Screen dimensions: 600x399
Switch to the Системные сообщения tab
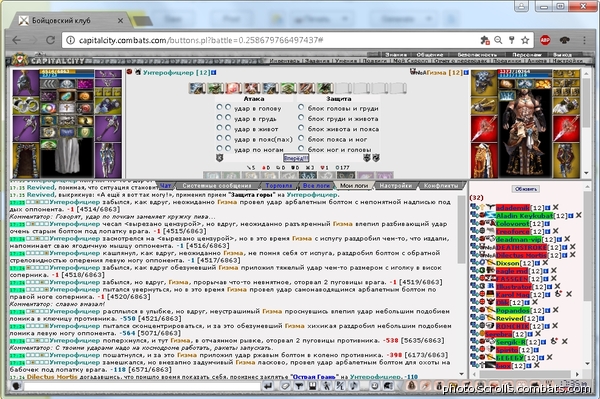[217, 186]
